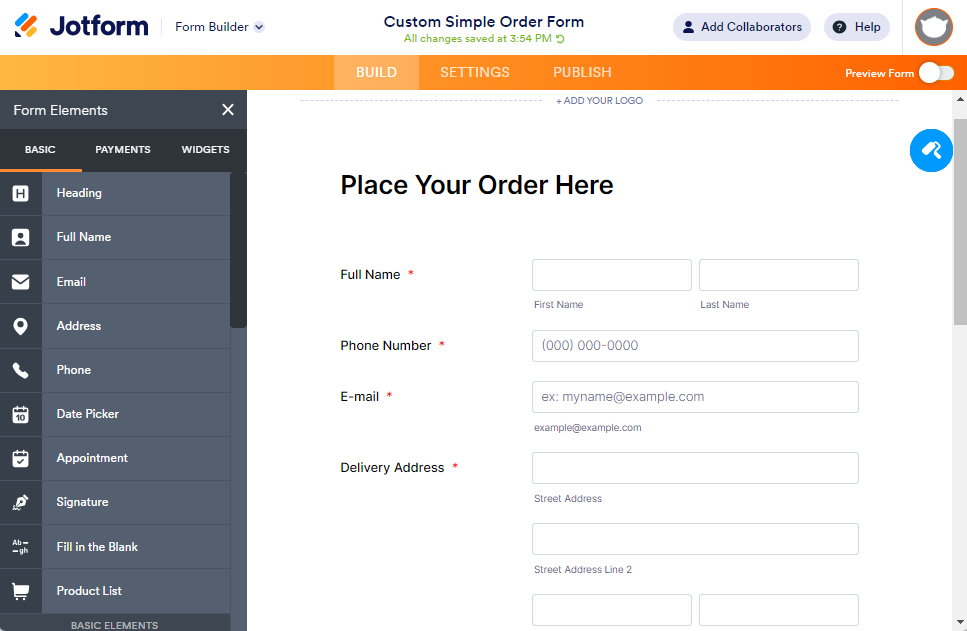967x631 pixels.
Task: Select the Delivery Address field label
Action: pos(392,468)
